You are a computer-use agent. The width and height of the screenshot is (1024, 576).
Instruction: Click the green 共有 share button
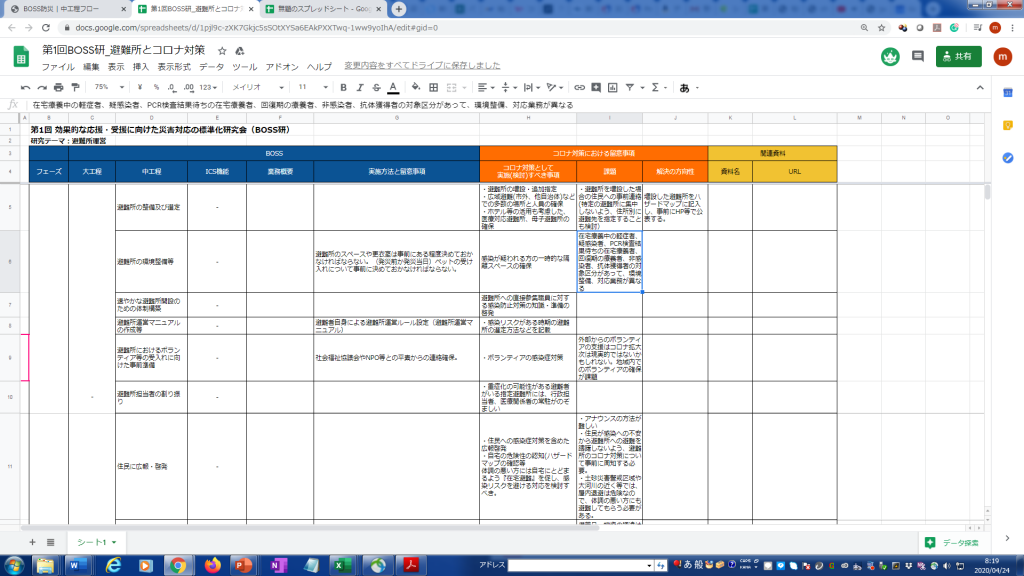(x=958, y=57)
